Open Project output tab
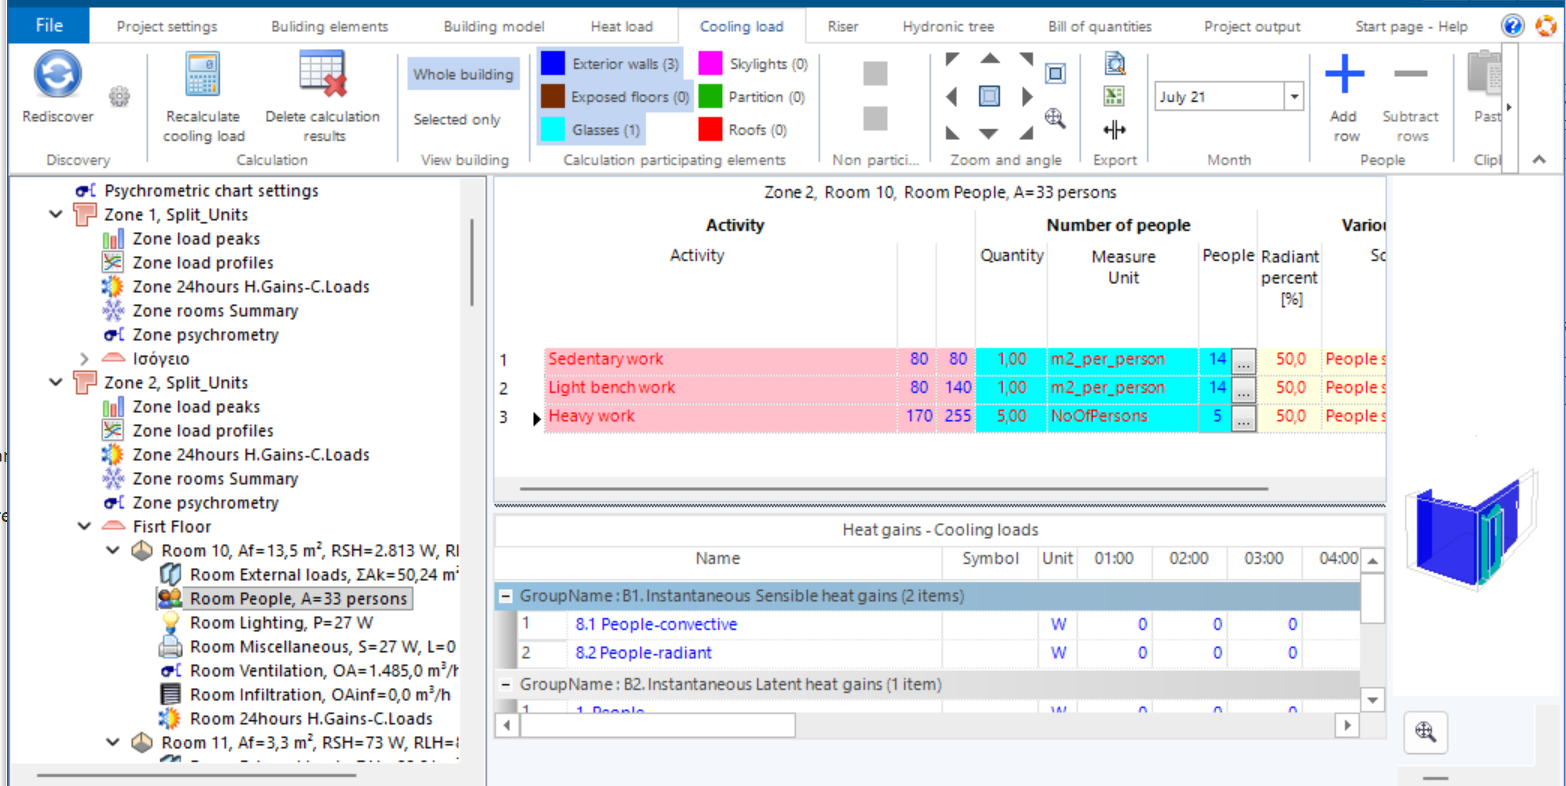Image resolution: width=1566 pixels, height=786 pixels. pyautogui.click(x=1252, y=27)
